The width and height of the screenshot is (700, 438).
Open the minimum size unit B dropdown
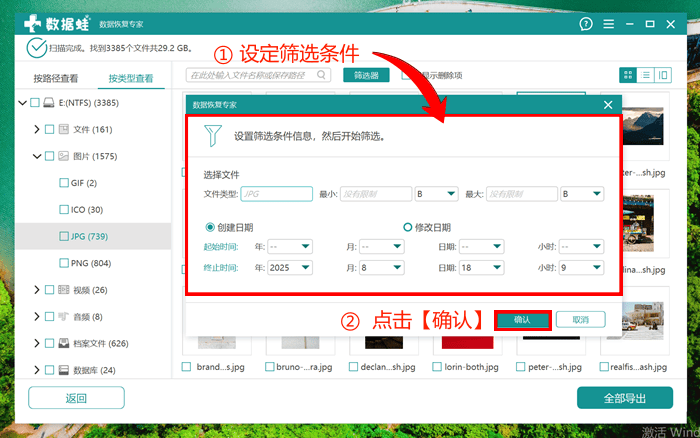(x=435, y=194)
